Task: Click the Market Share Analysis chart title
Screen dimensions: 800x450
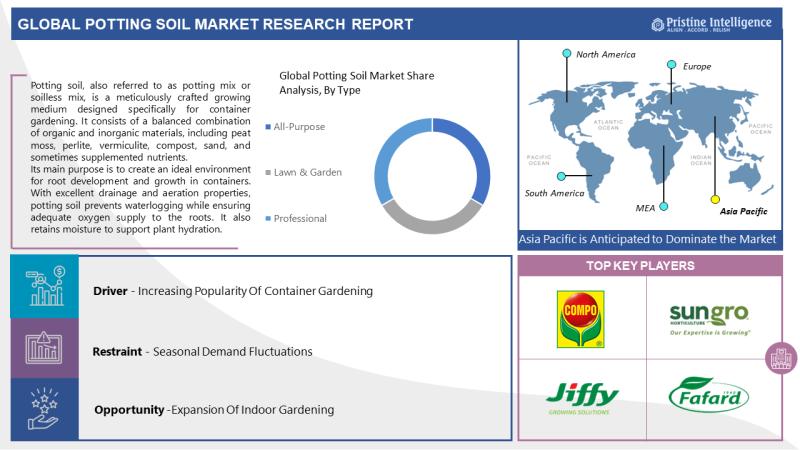Action: (357, 83)
